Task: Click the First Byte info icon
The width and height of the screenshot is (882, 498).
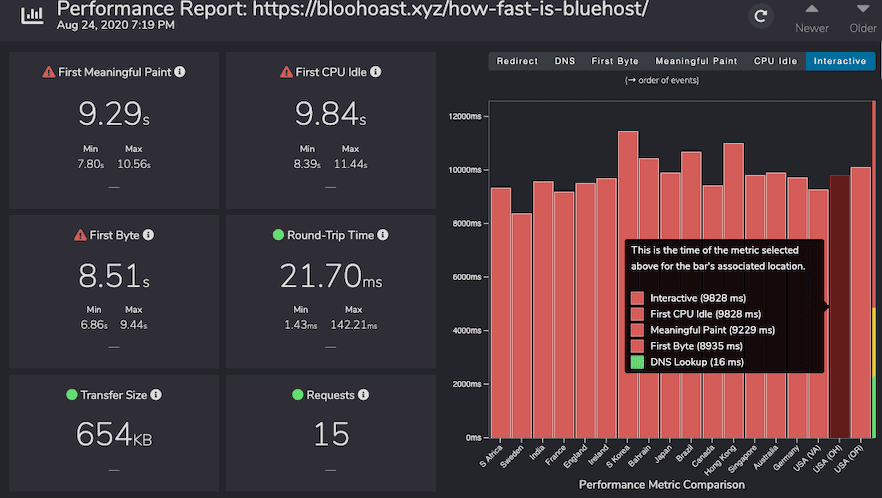Action: point(148,235)
